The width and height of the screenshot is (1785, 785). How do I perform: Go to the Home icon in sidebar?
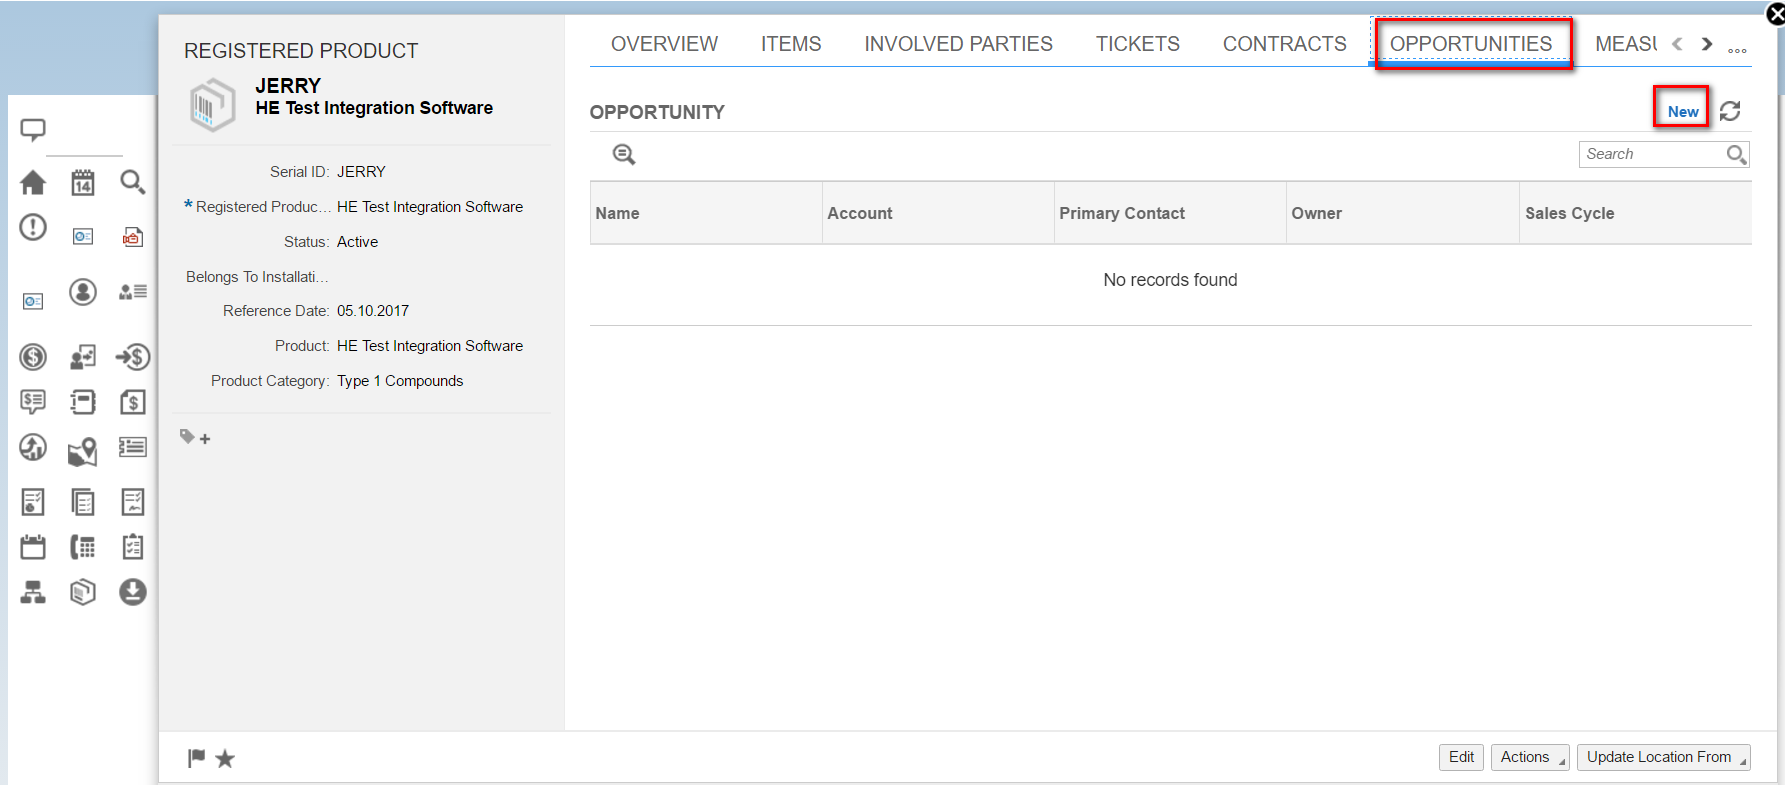point(33,182)
